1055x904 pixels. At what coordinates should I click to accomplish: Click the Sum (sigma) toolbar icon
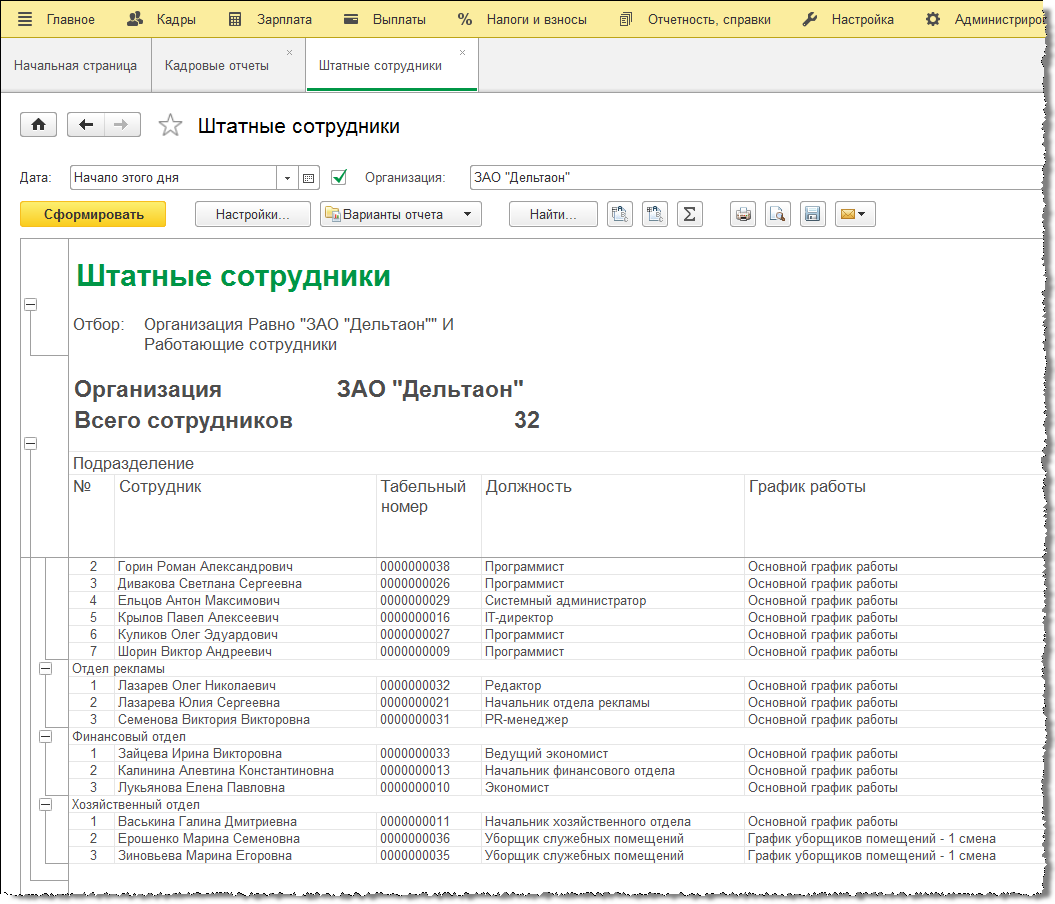690,215
